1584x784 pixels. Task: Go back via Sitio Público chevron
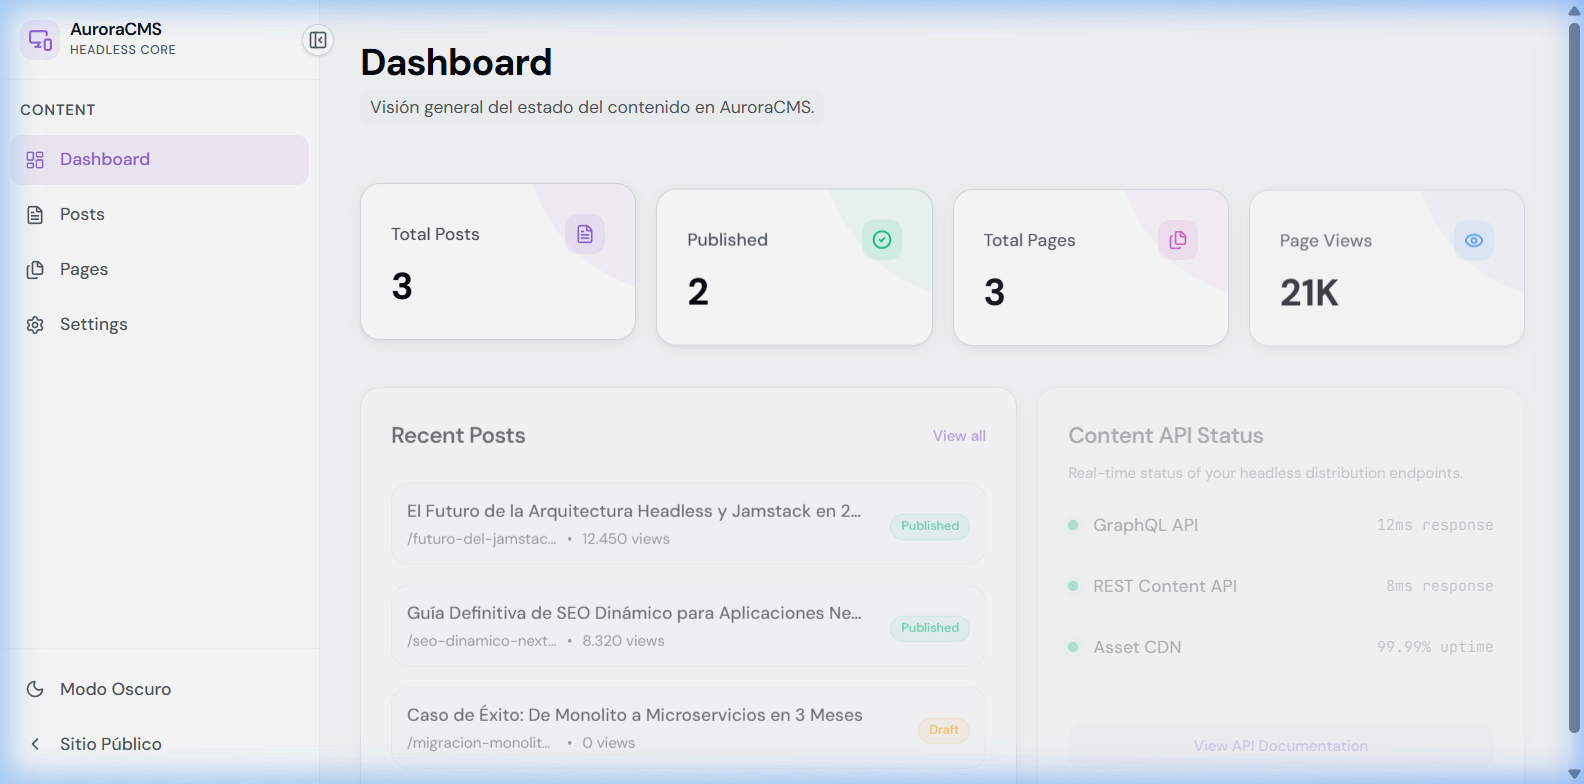(35, 744)
